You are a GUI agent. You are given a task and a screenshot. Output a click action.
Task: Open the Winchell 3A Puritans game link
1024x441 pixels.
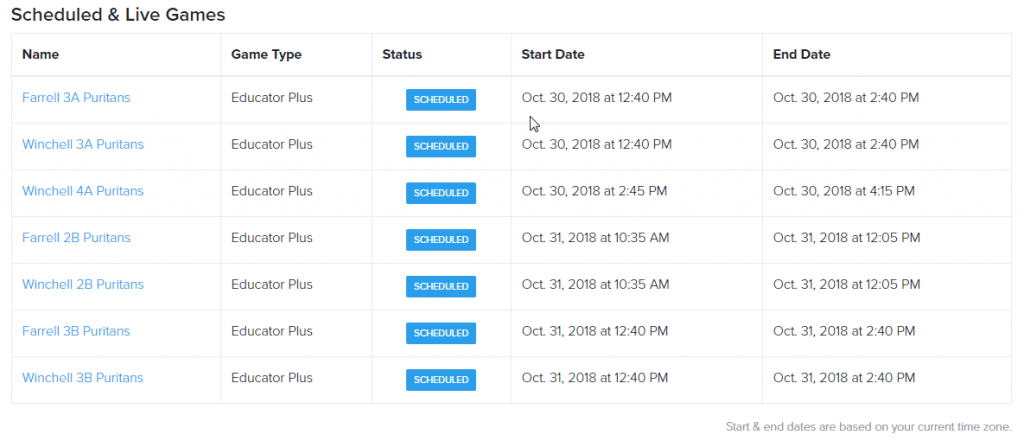tap(83, 145)
